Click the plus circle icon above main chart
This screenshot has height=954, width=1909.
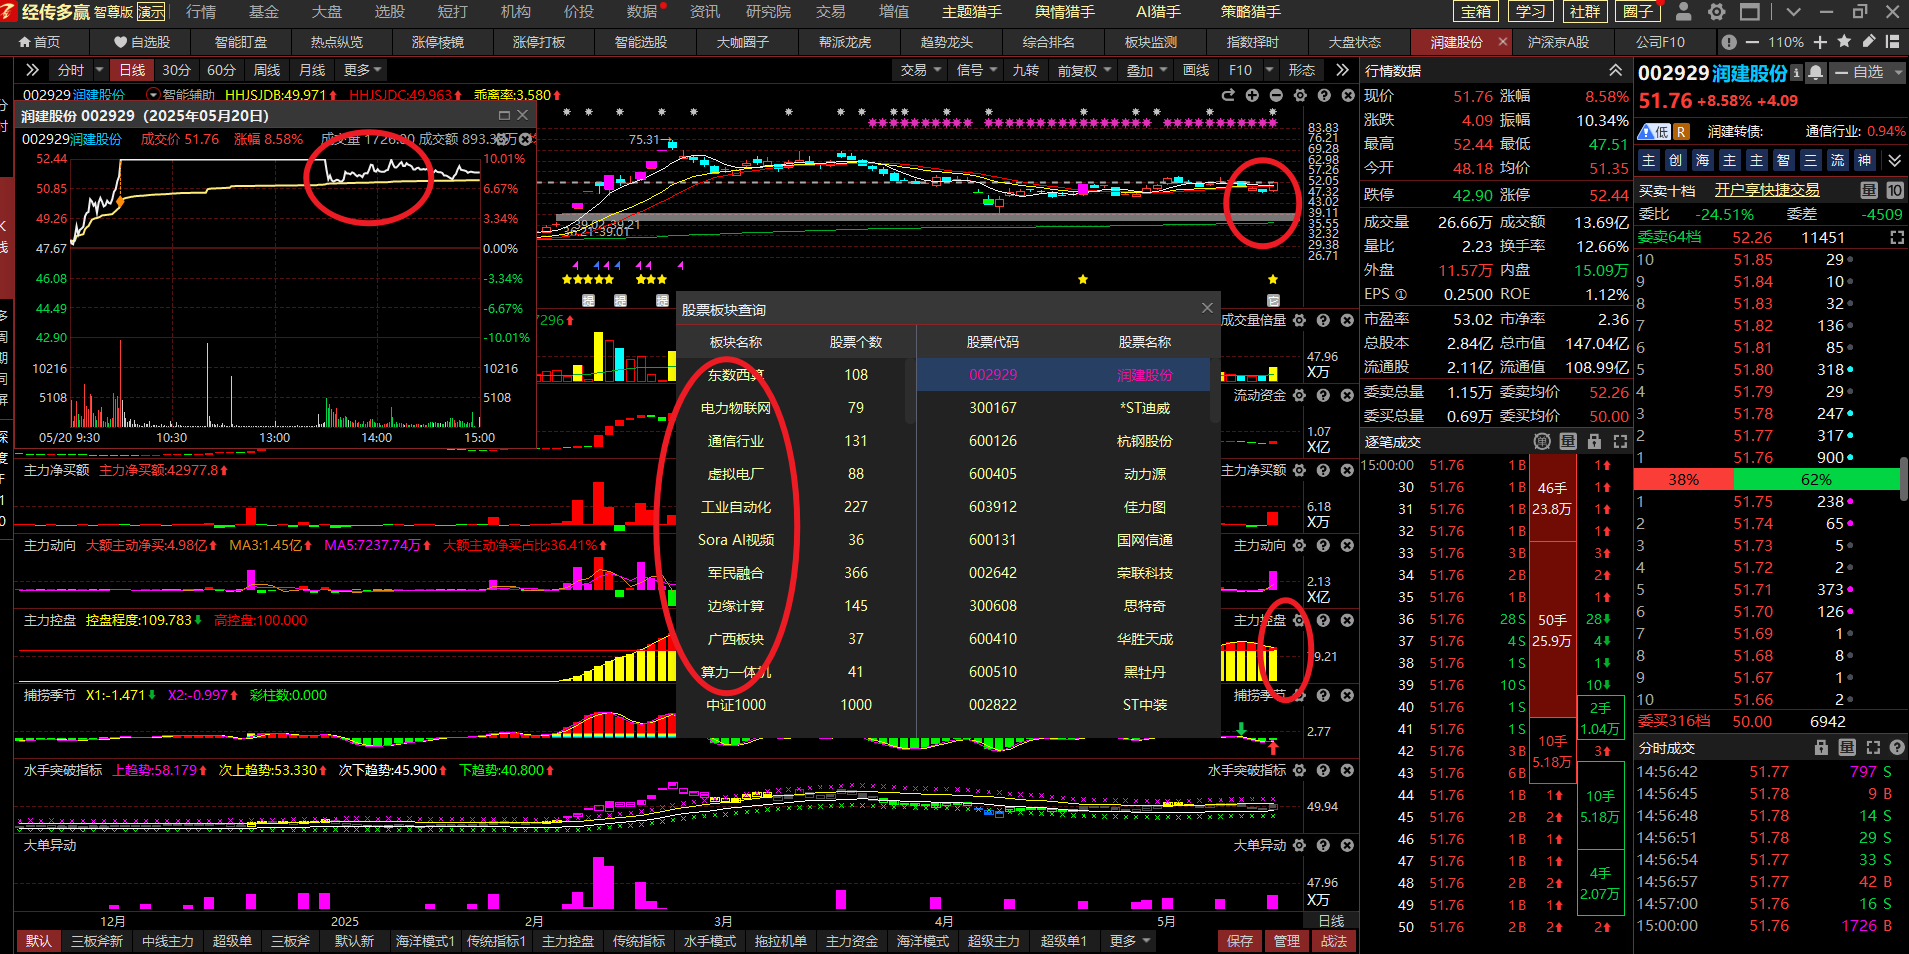pos(1252,95)
